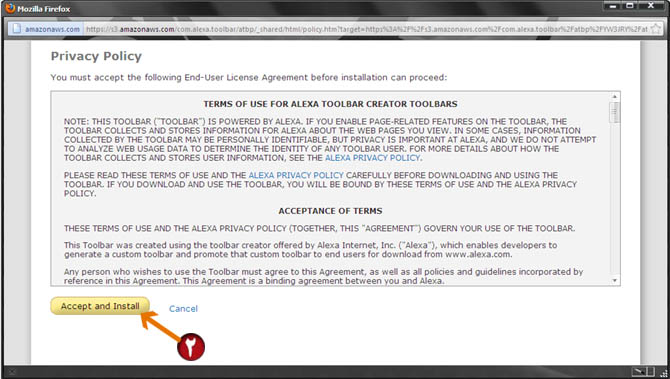Viewport: 670px width, 379px height.
Task: Click the status bar icon at bottom right
Action: [x=644, y=372]
